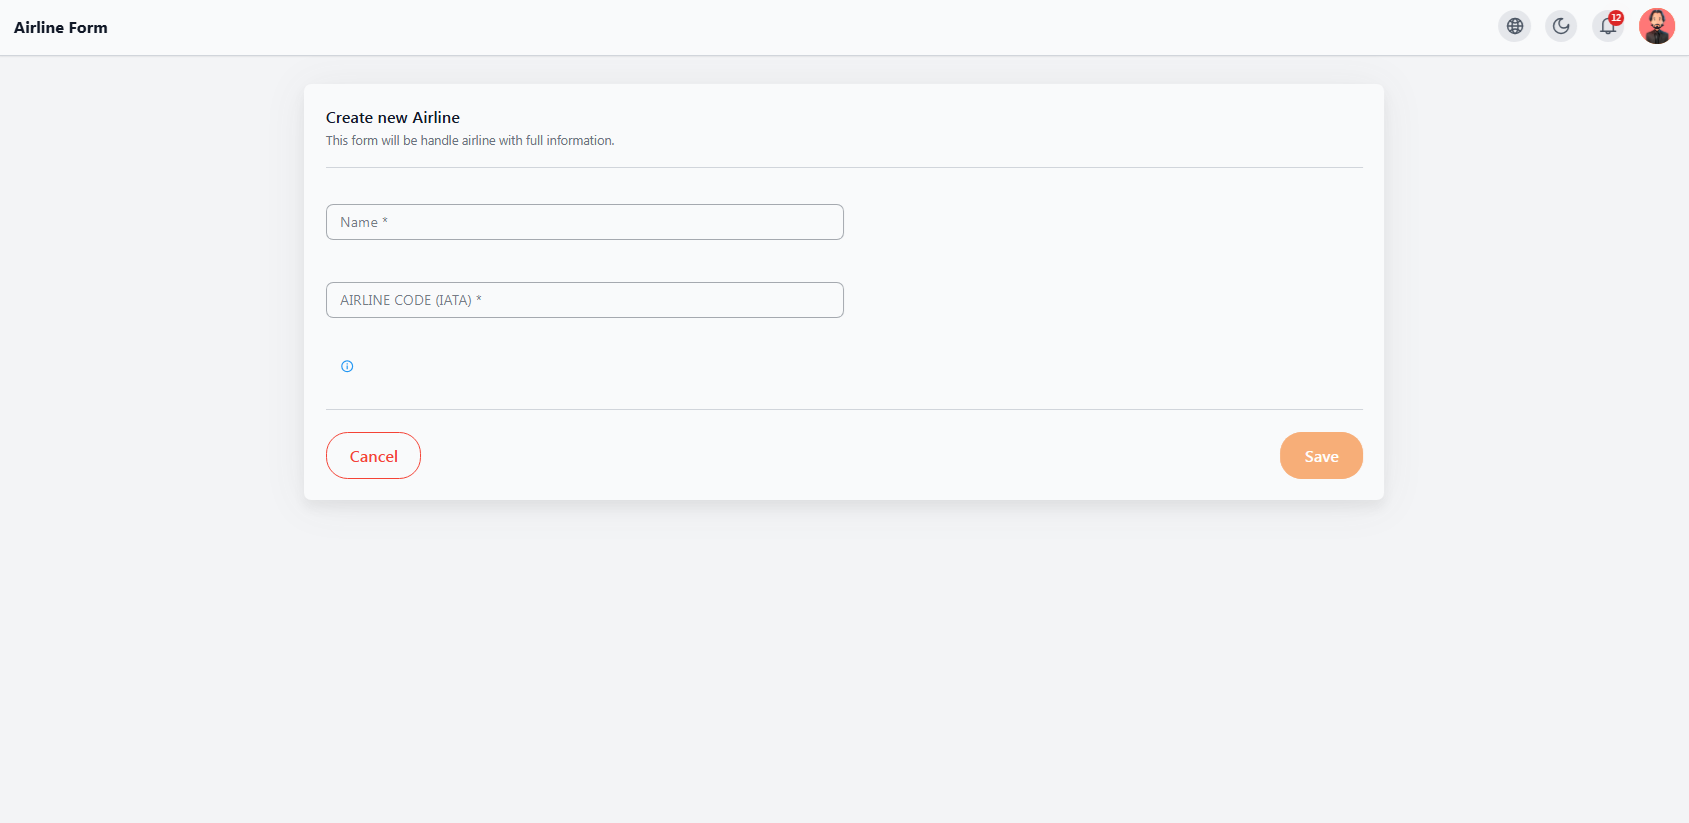Click the asterisk after AIRLINE CODE (IATA)

click(479, 299)
